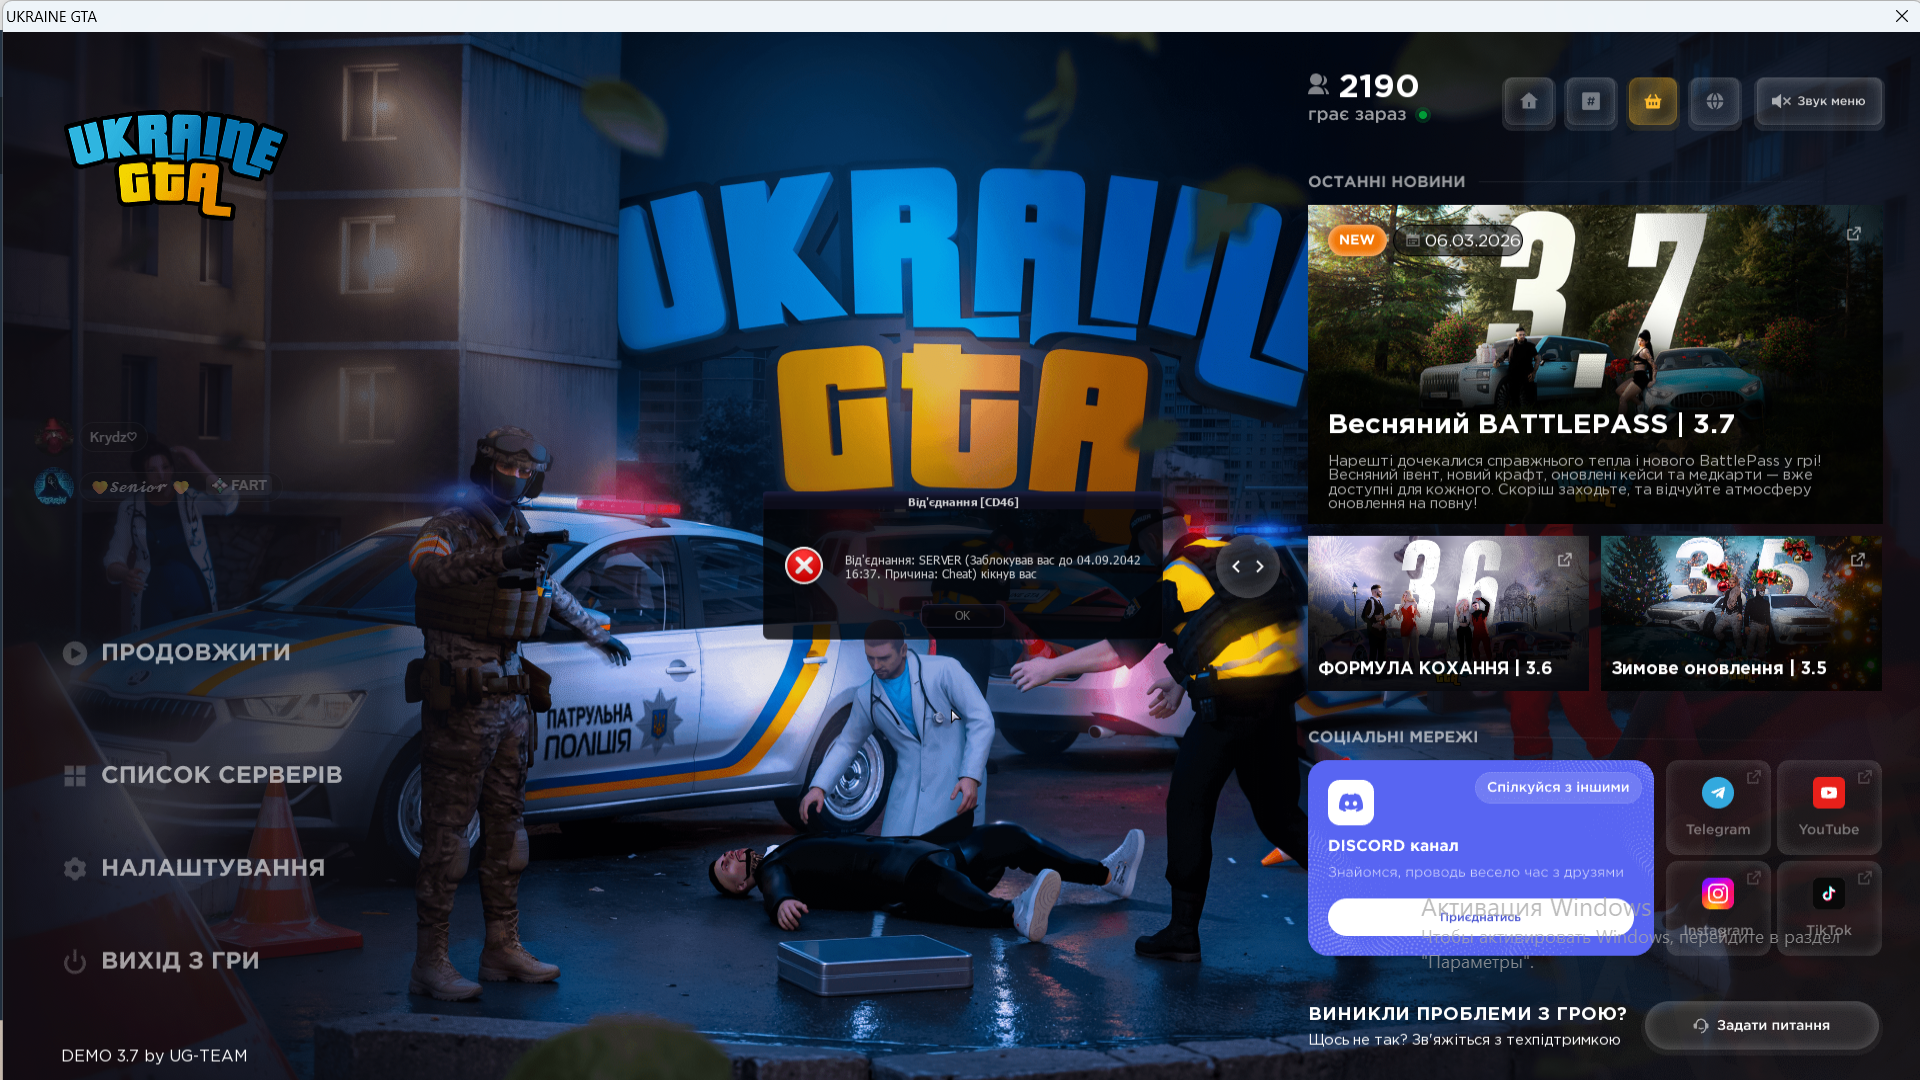Toggle the menu sound button
Screen dimensions: 1920x1080
1819,102
